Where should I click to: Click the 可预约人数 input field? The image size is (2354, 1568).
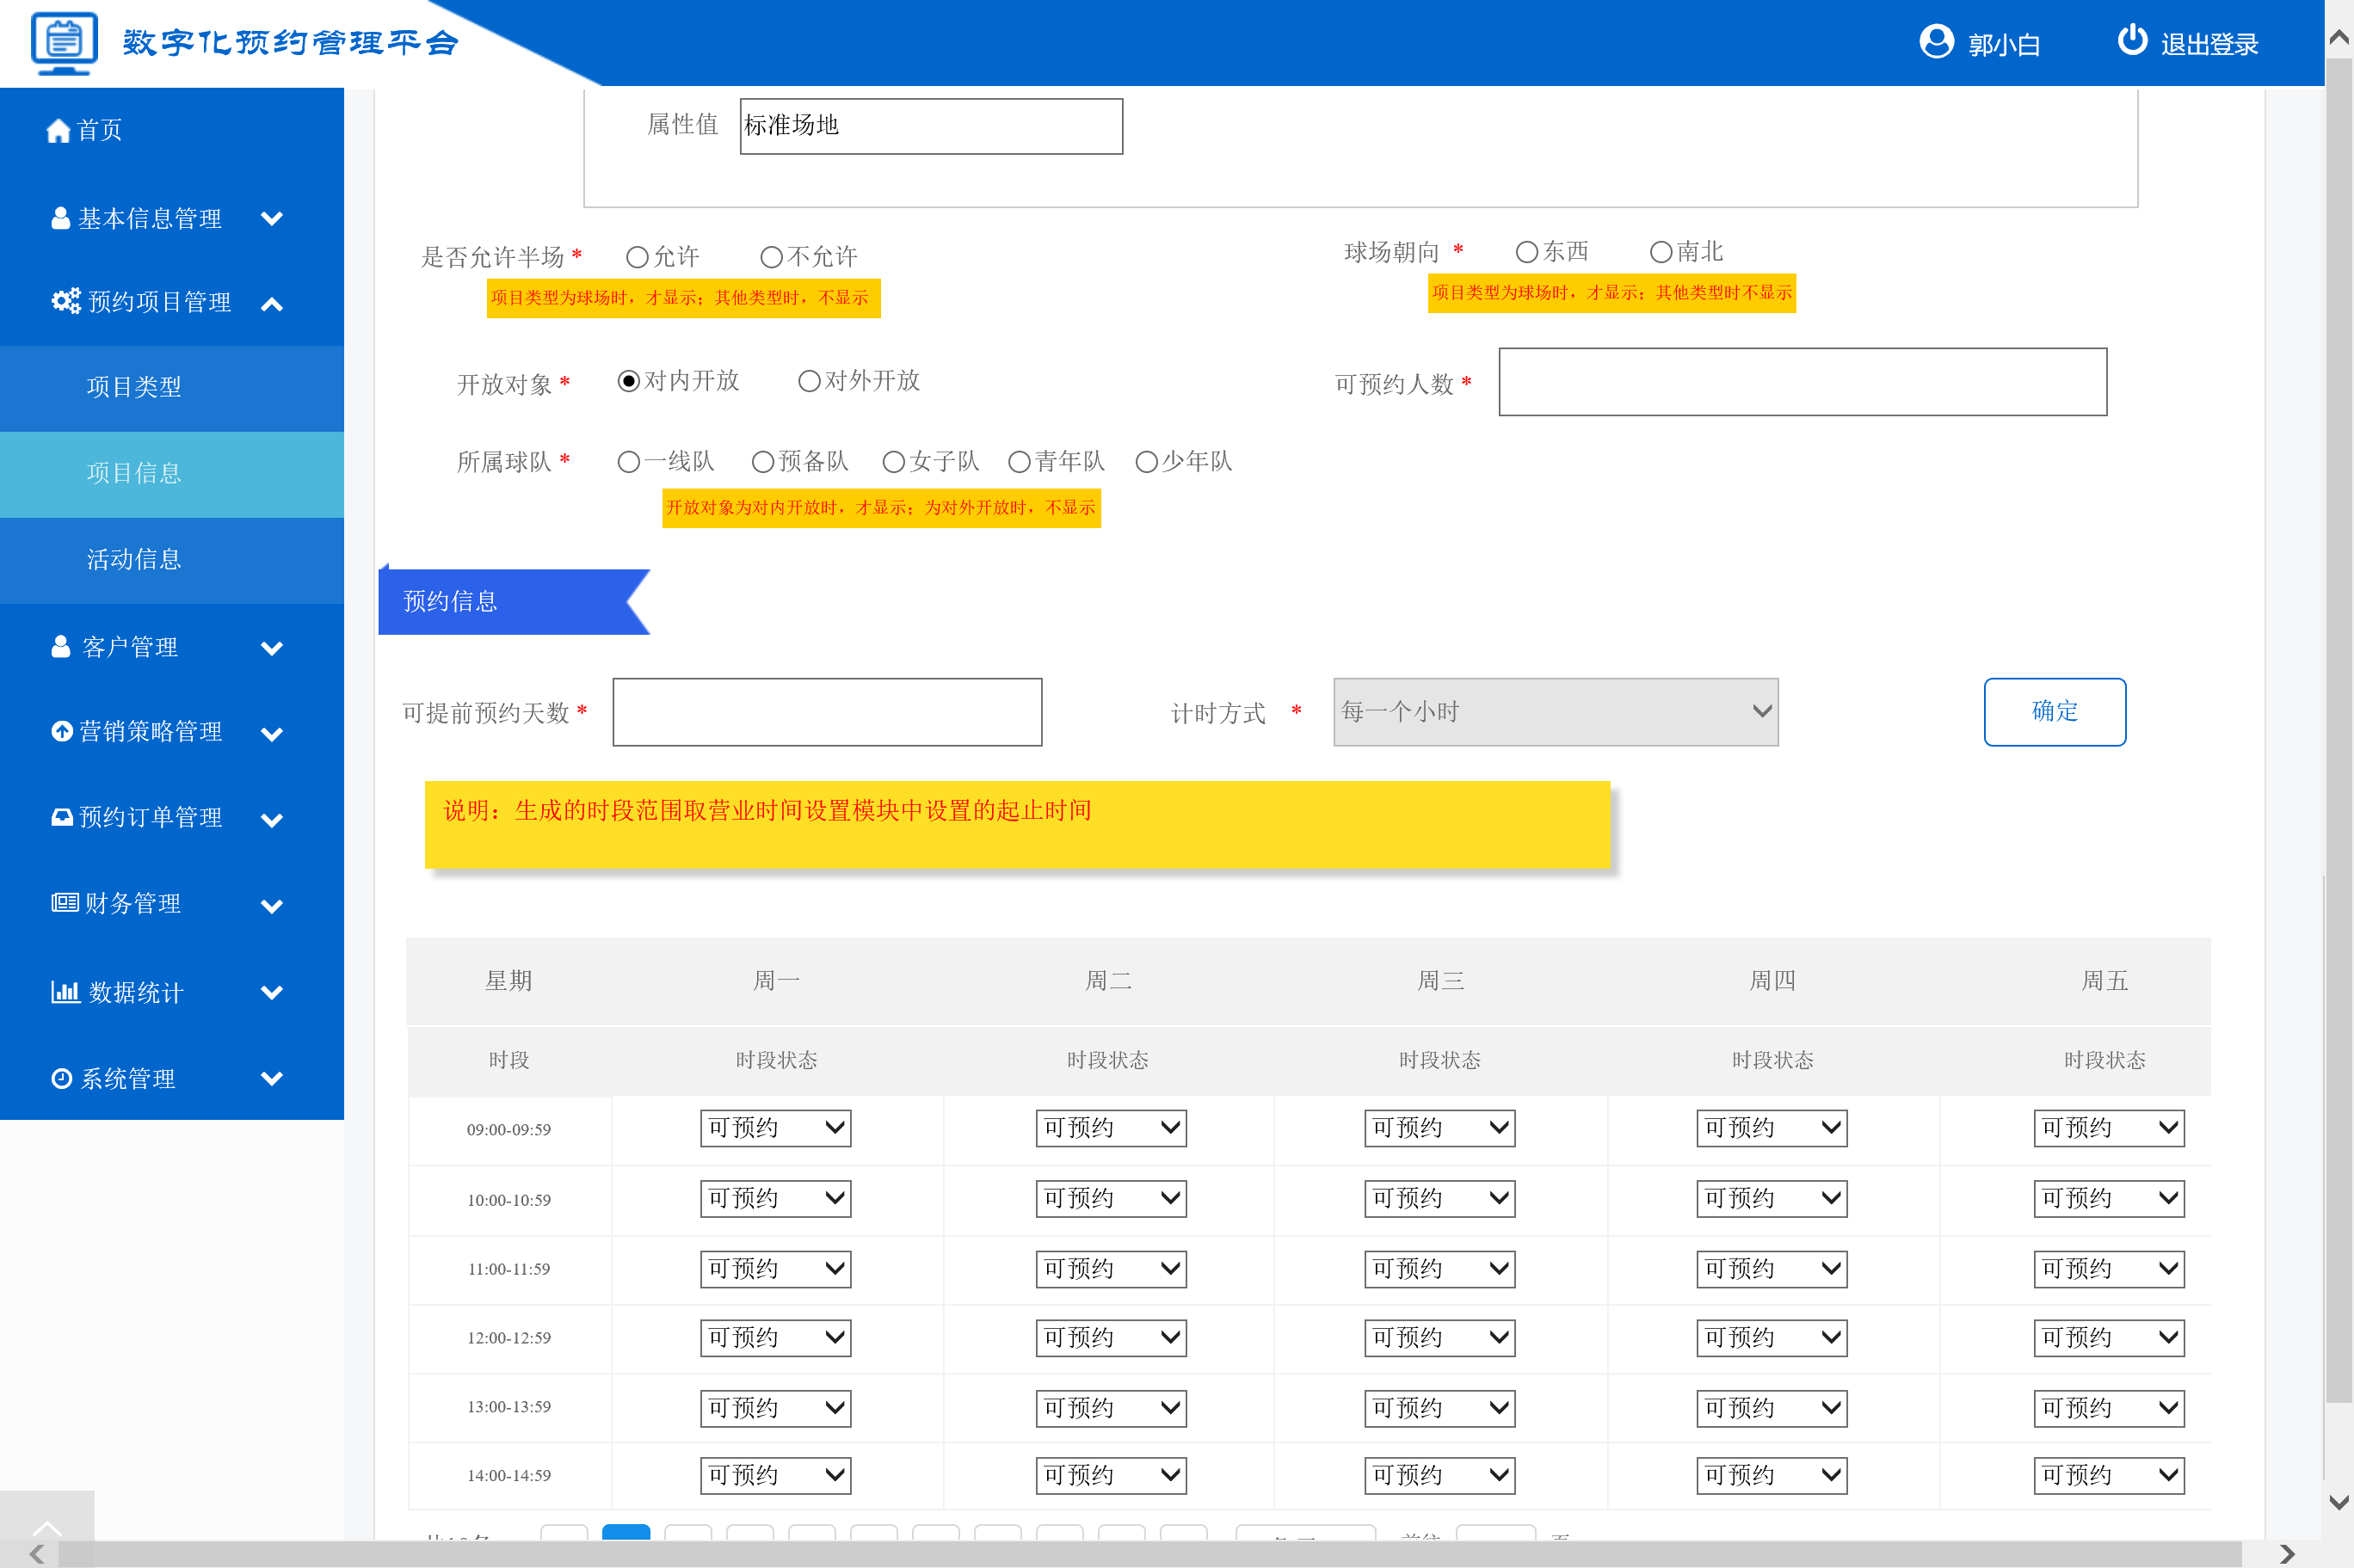[1803, 382]
